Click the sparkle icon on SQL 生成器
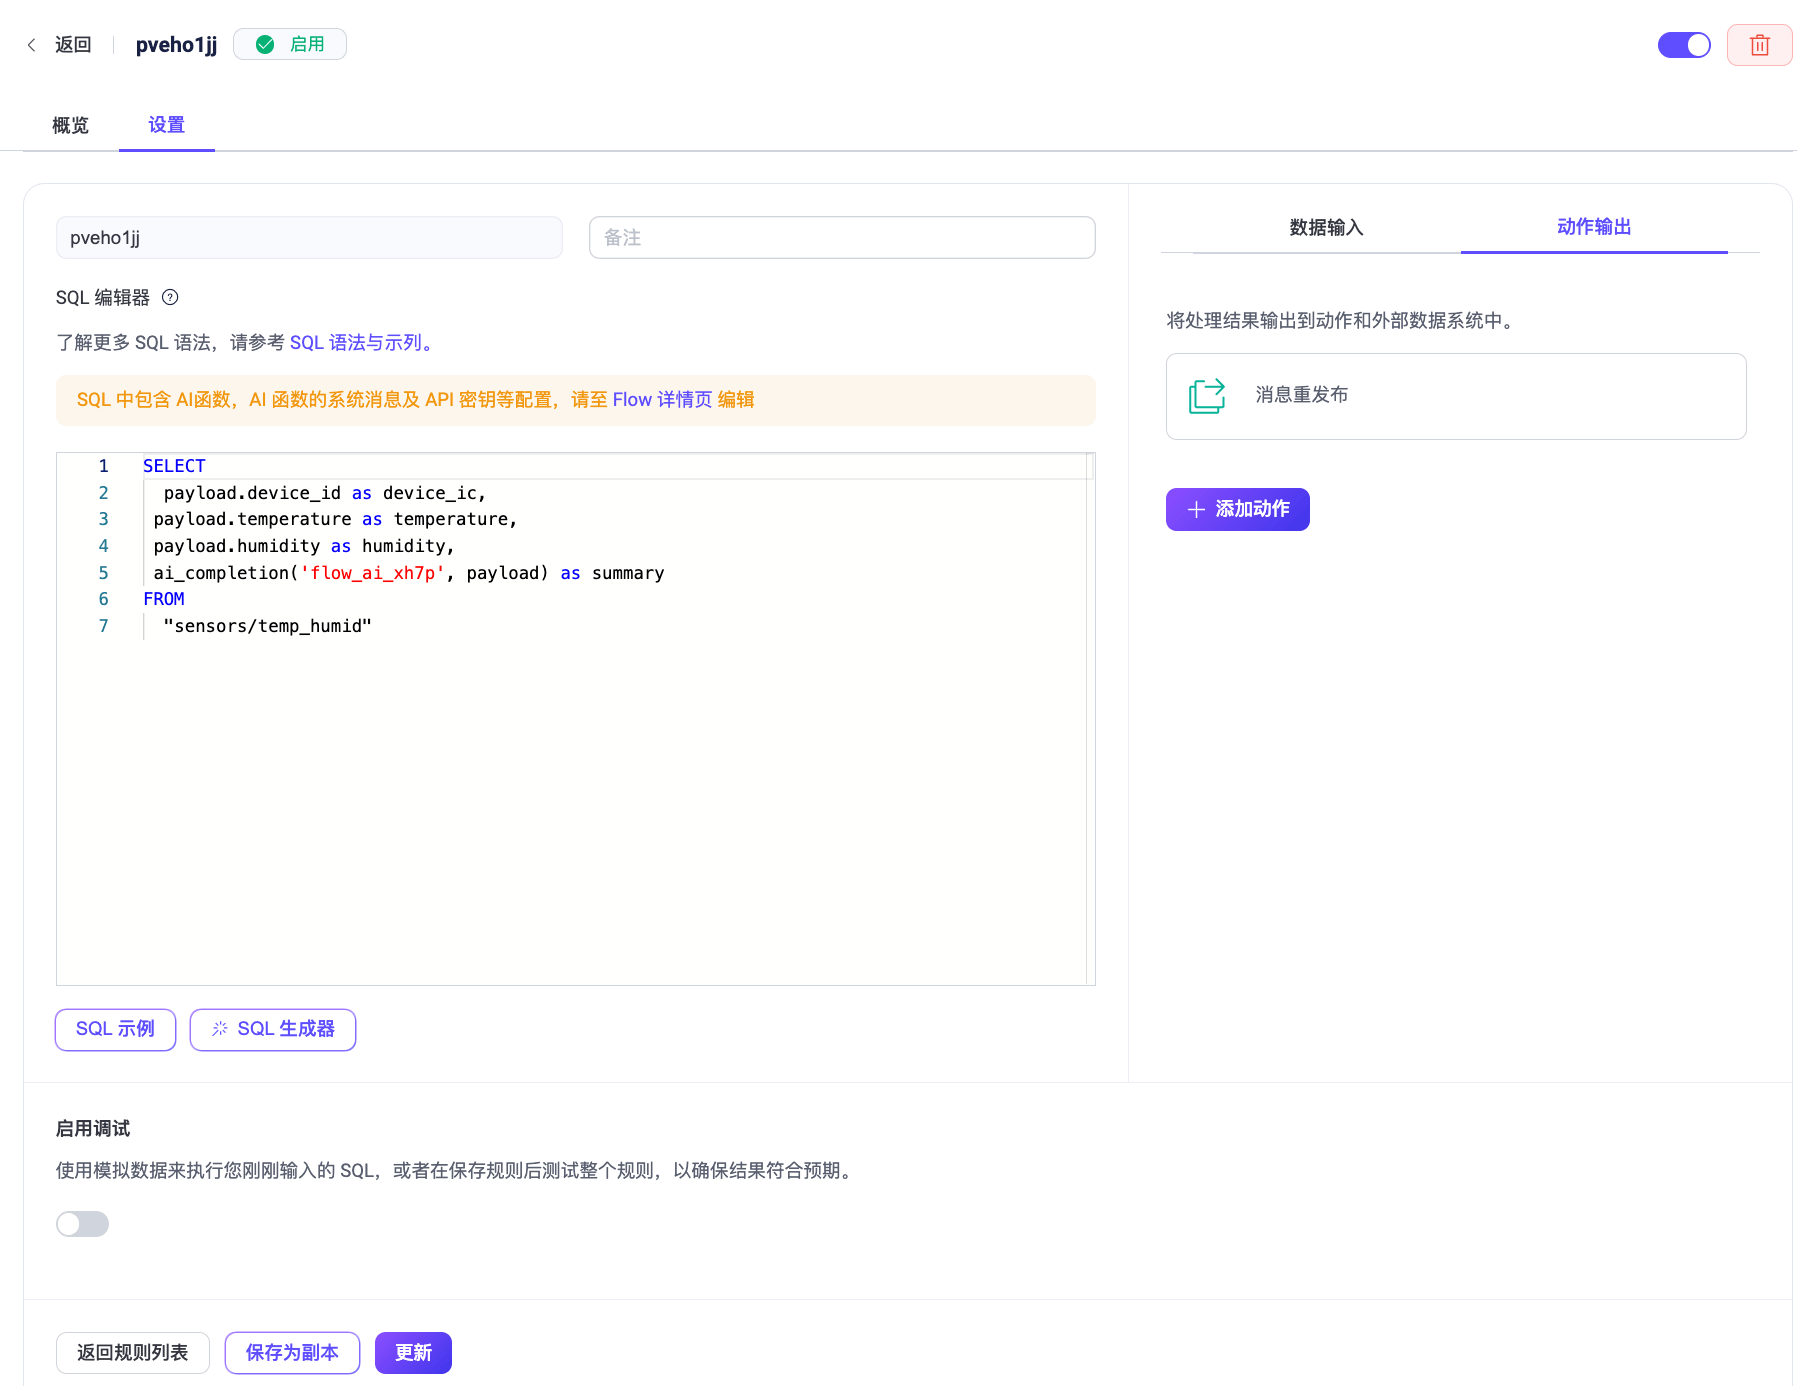1797x1386 pixels. [219, 1029]
